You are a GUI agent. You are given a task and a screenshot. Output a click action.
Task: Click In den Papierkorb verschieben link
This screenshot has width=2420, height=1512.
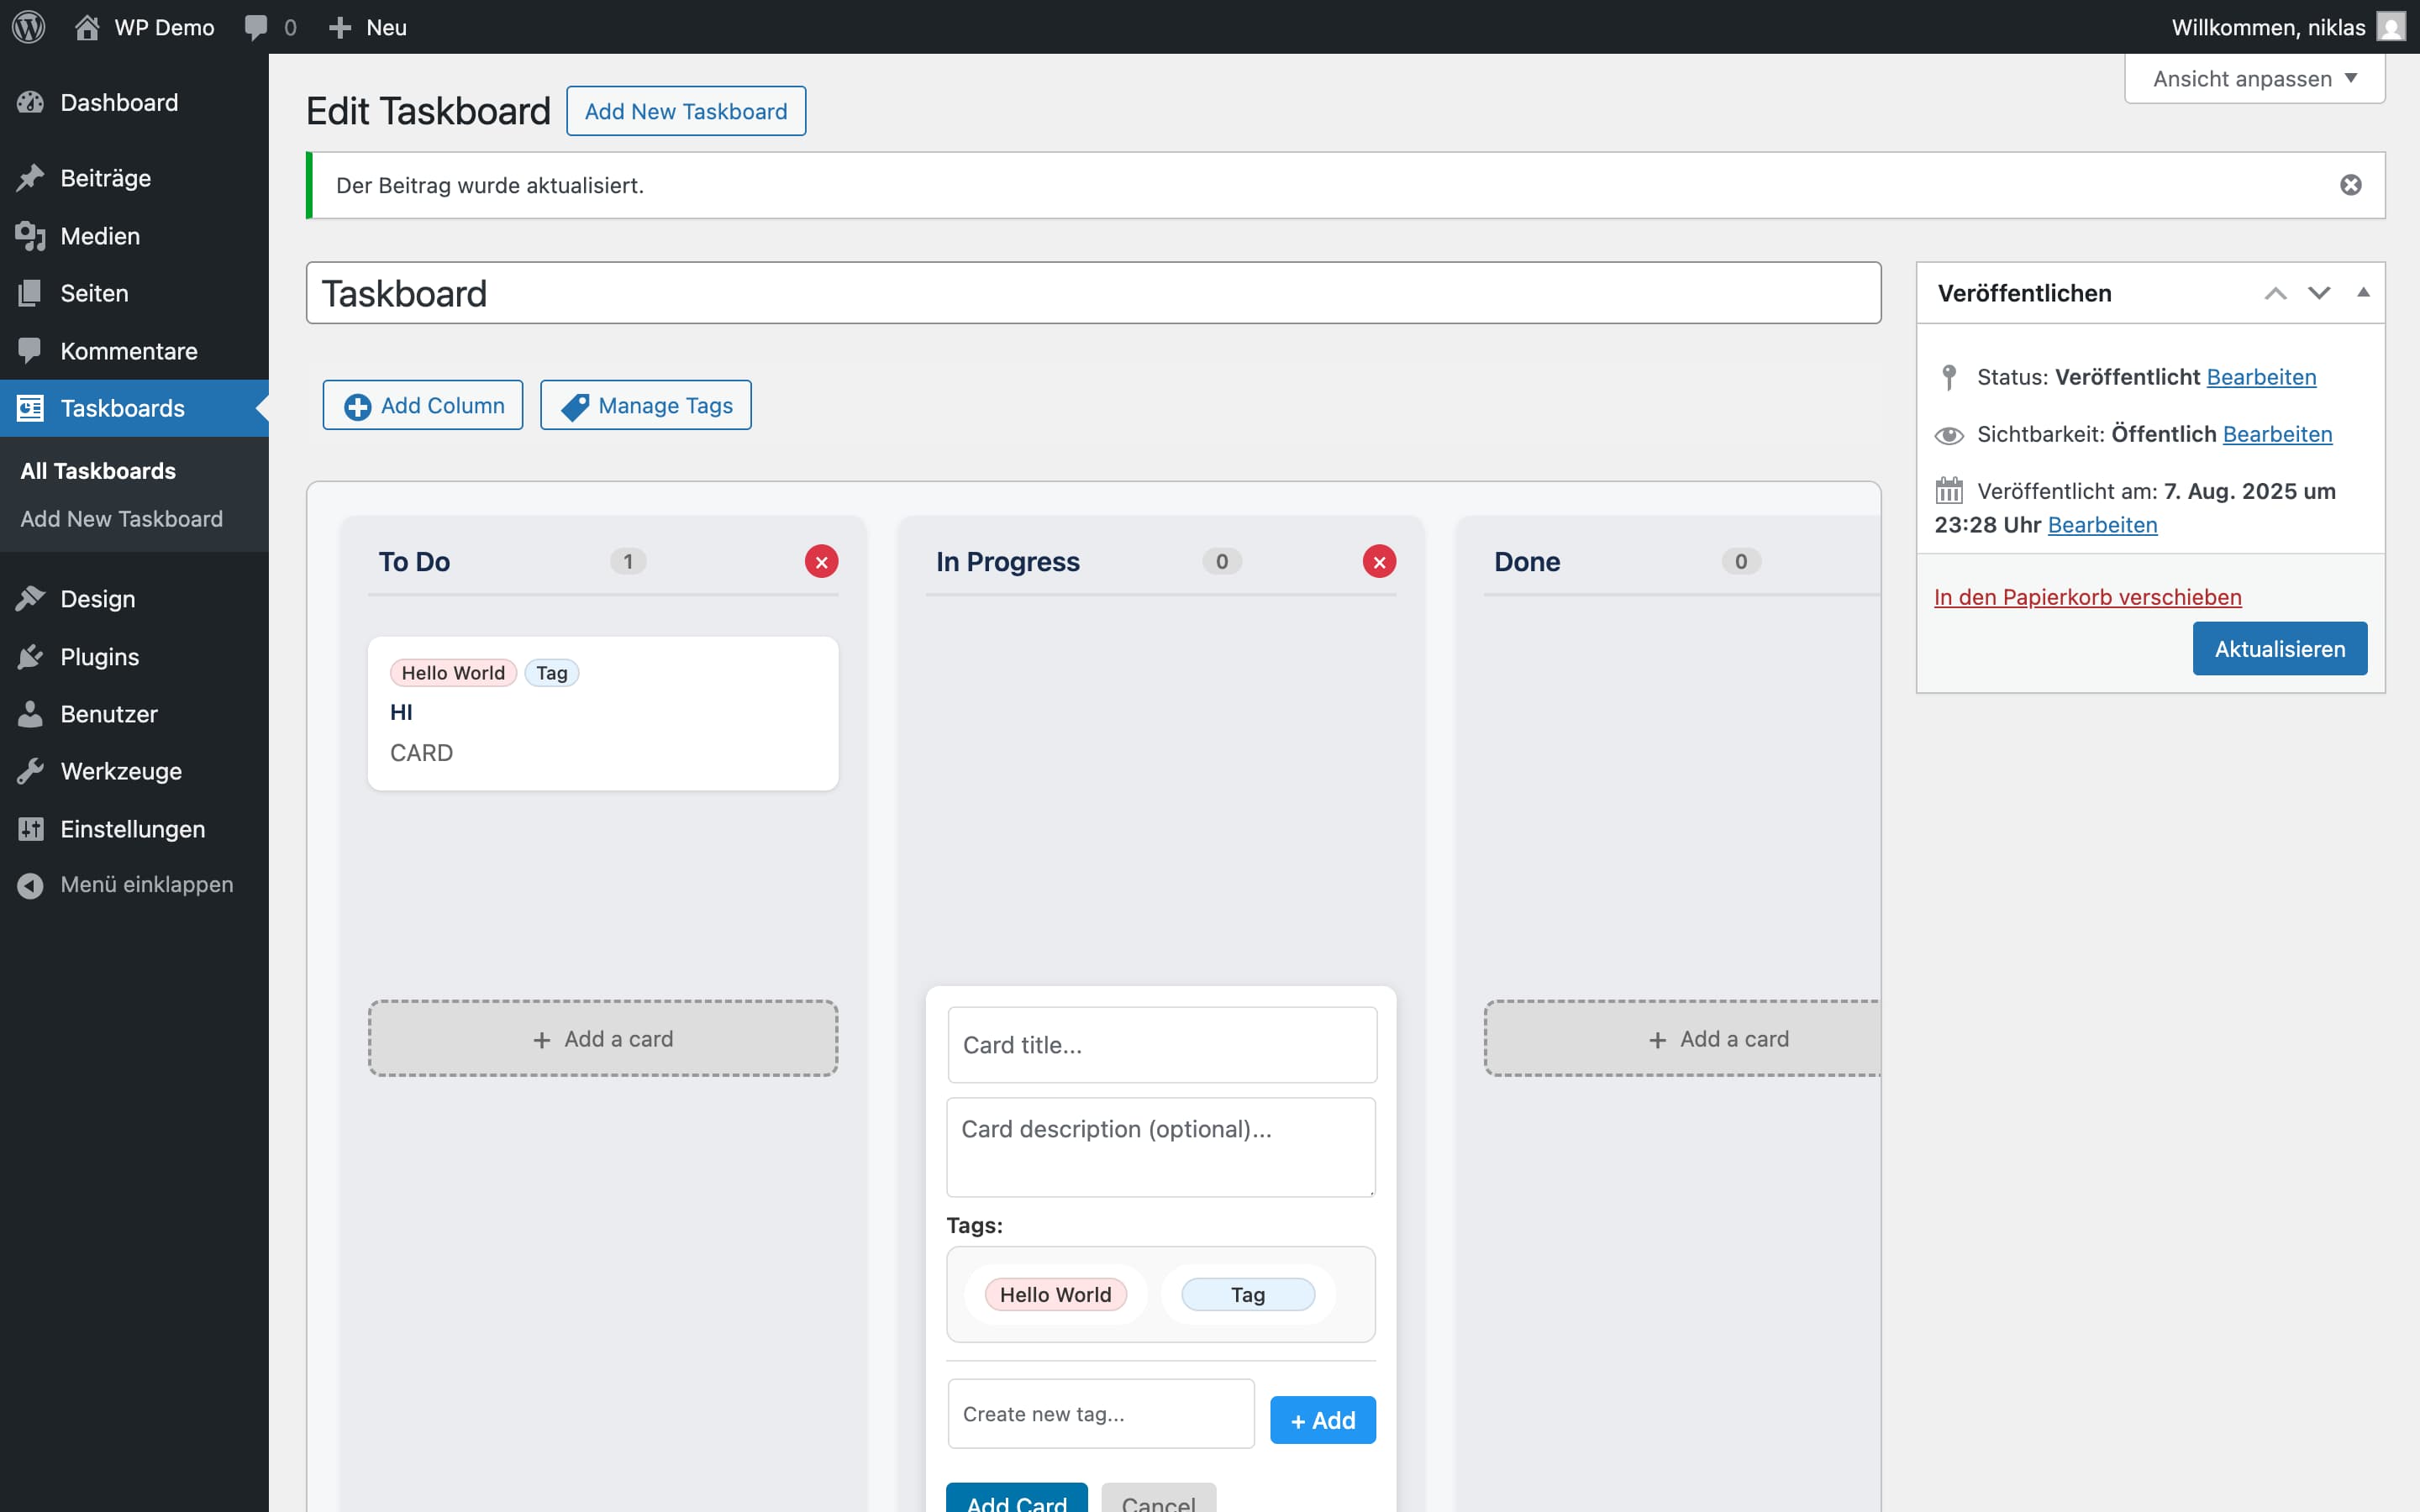(x=2087, y=597)
